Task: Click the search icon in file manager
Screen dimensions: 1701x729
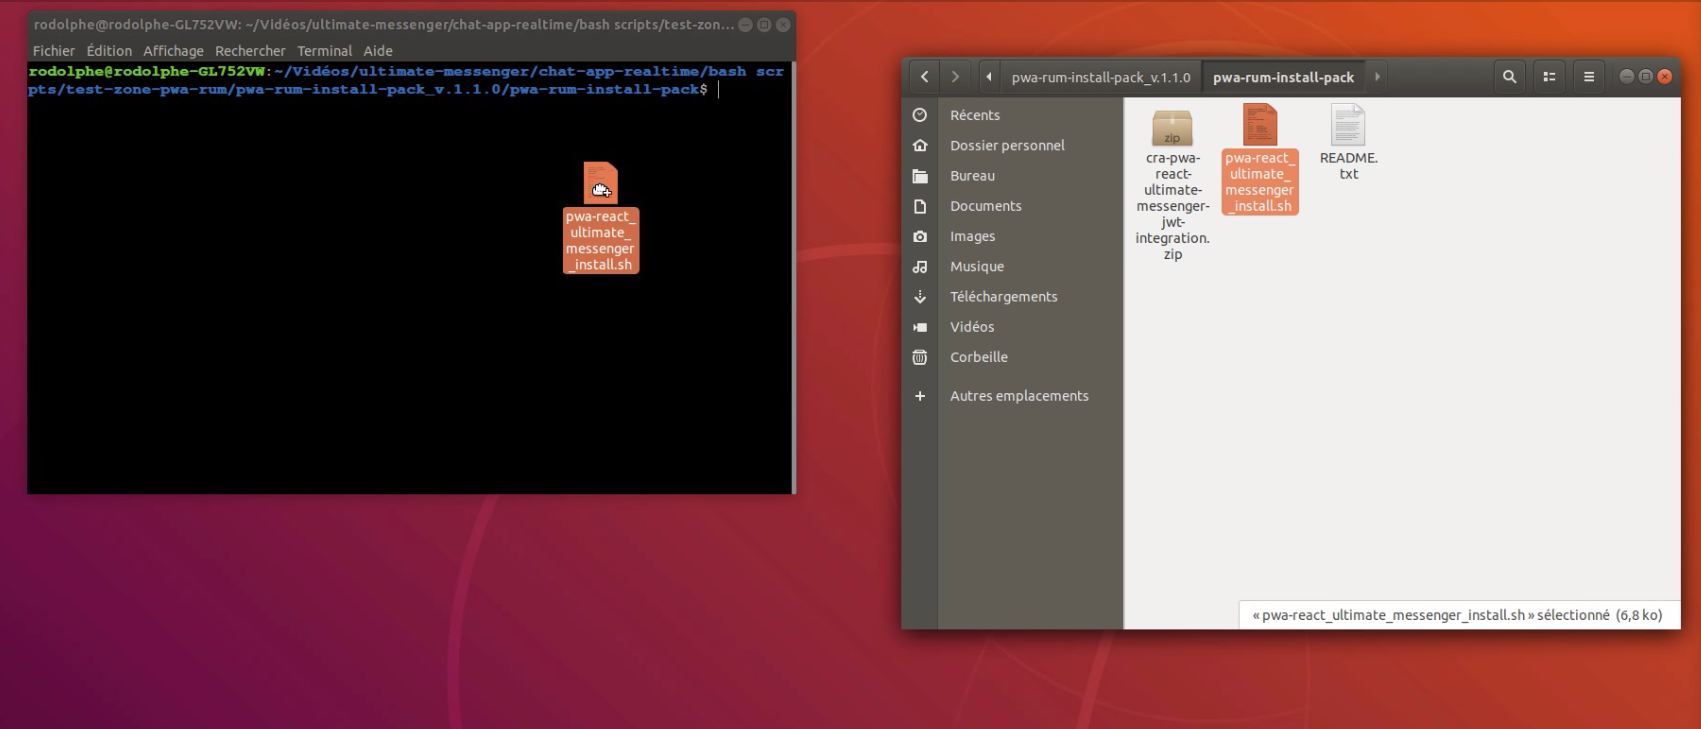Action: click(1509, 77)
